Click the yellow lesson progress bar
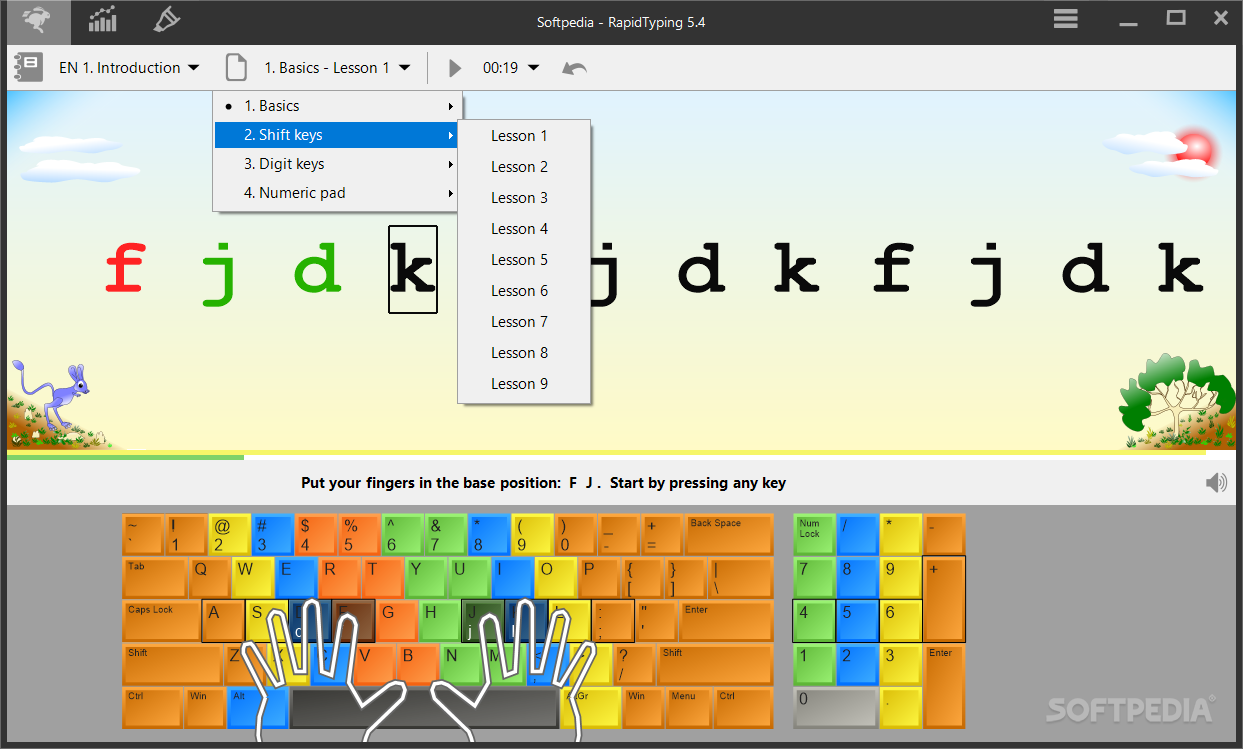Viewport: 1243px width, 749px height. click(x=621, y=455)
